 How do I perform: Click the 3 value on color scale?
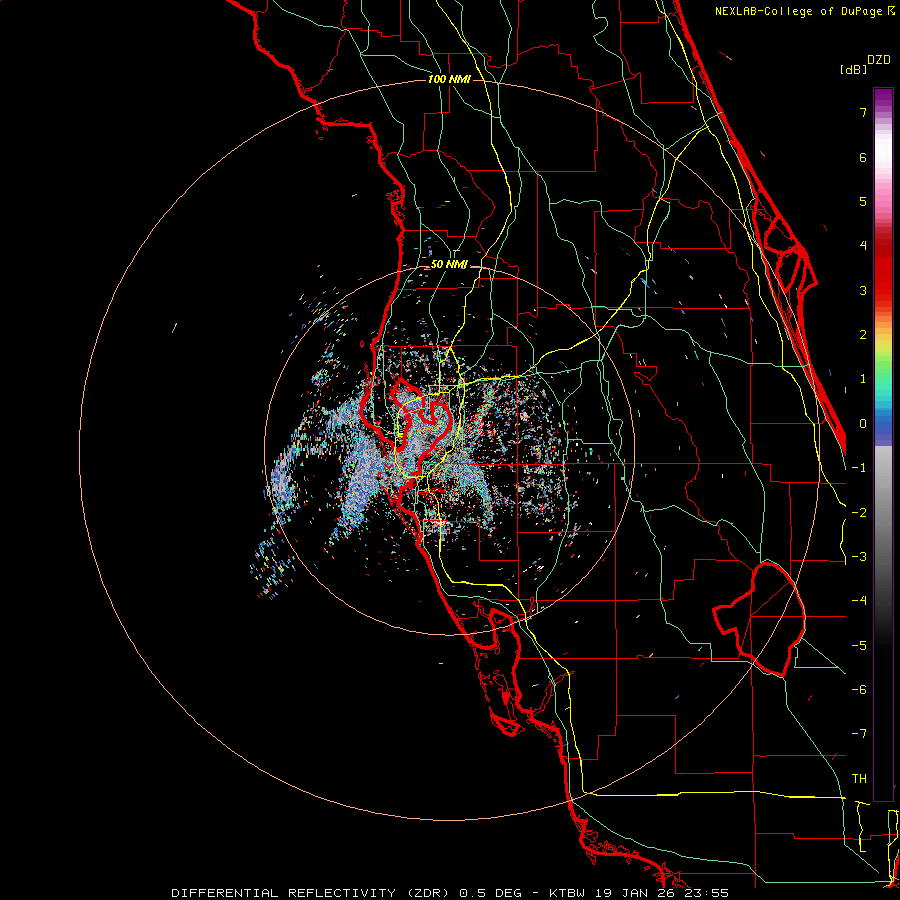[x=863, y=290]
